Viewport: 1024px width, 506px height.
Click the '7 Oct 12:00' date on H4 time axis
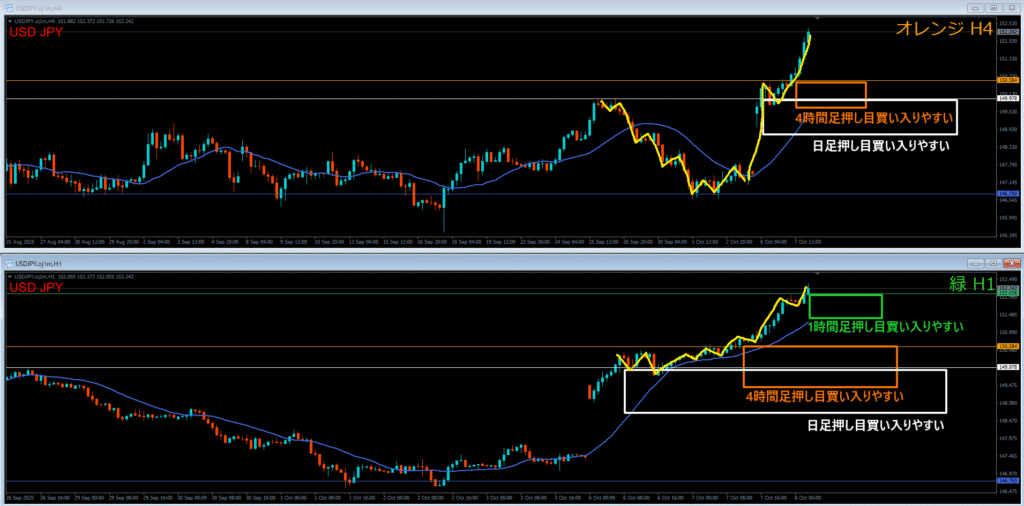[x=808, y=242]
